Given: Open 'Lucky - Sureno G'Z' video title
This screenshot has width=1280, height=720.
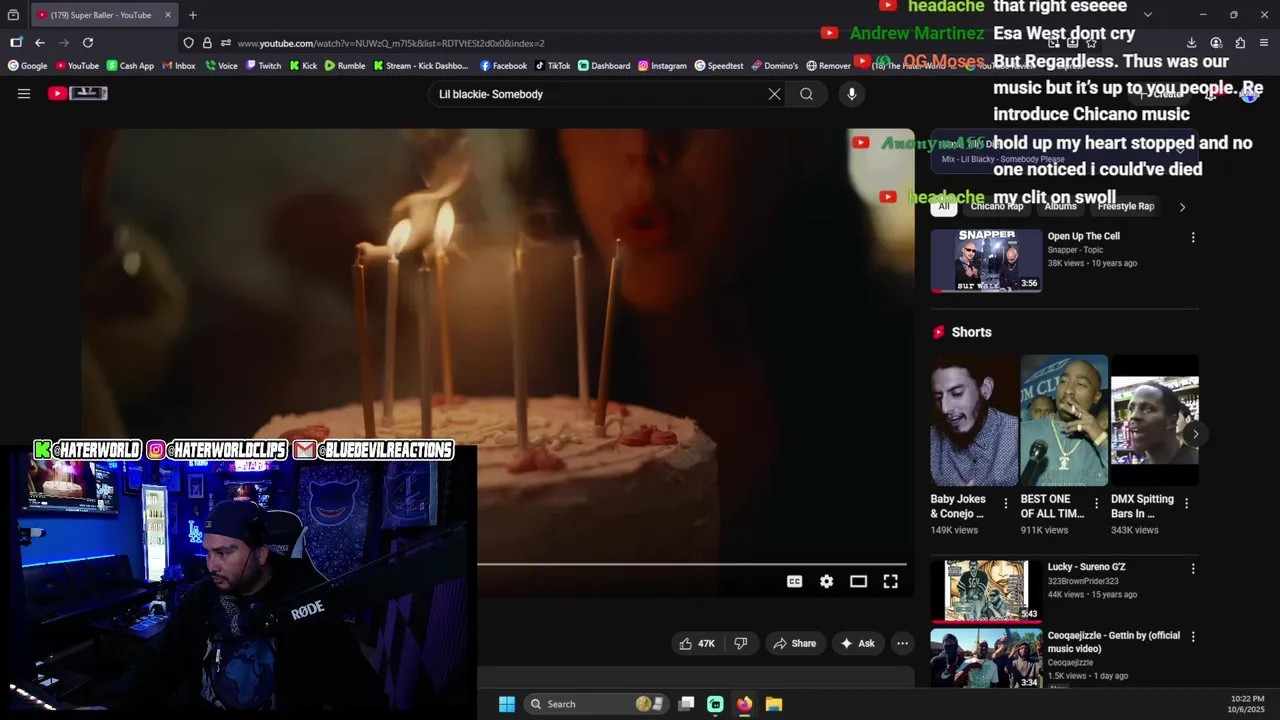Looking at the screenshot, I should tap(1086, 567).
